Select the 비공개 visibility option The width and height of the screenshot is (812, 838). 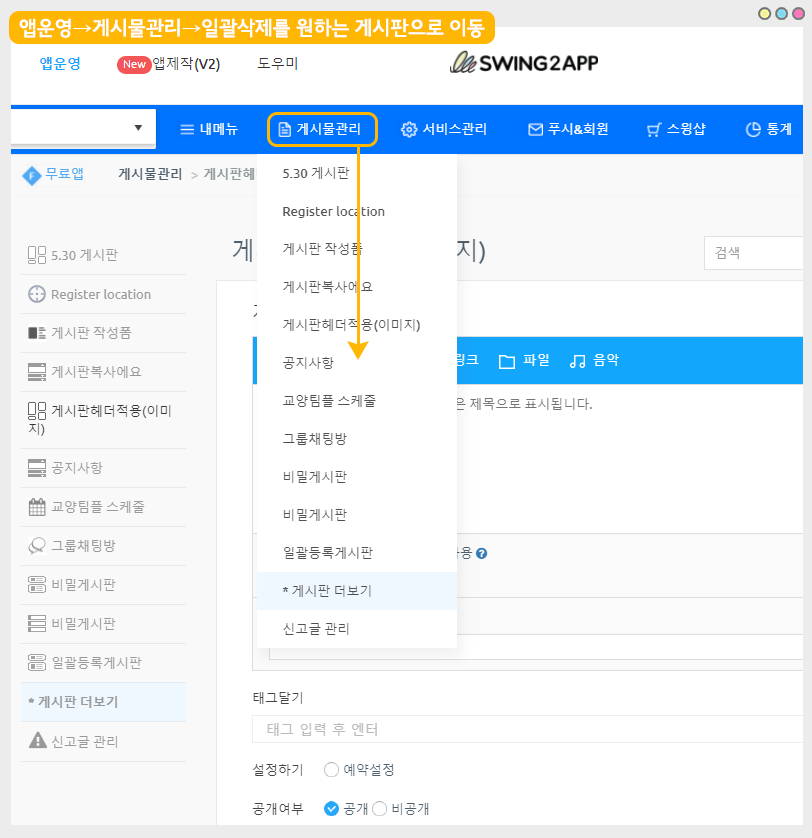point(380,808)
